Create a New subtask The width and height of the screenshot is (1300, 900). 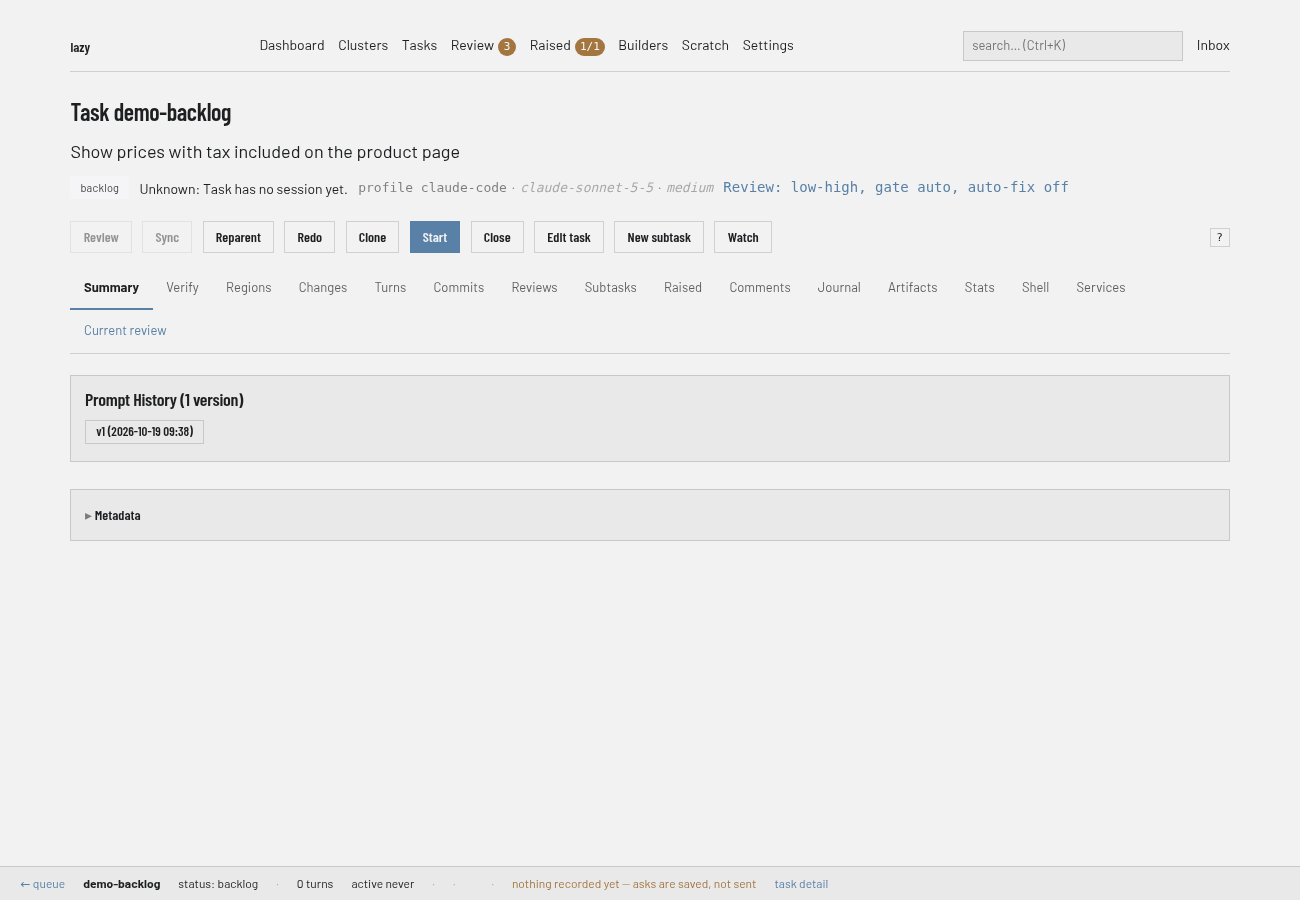659,237
